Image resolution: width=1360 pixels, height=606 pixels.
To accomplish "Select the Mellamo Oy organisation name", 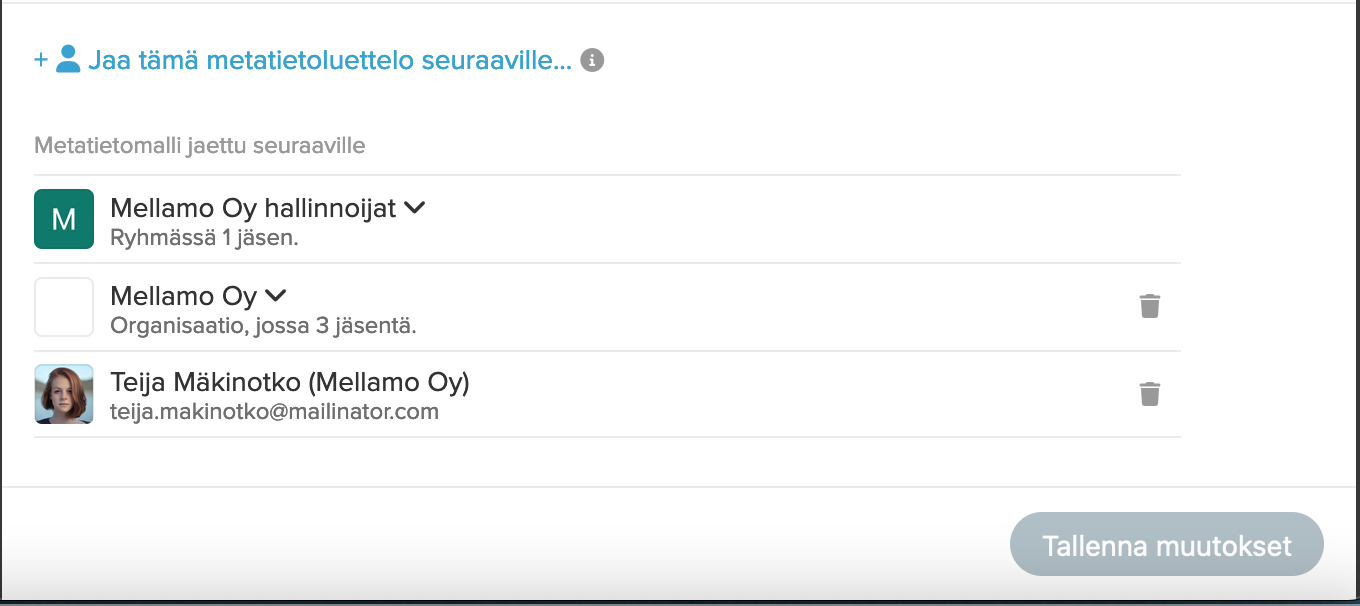I will click(x=184, y=296).
